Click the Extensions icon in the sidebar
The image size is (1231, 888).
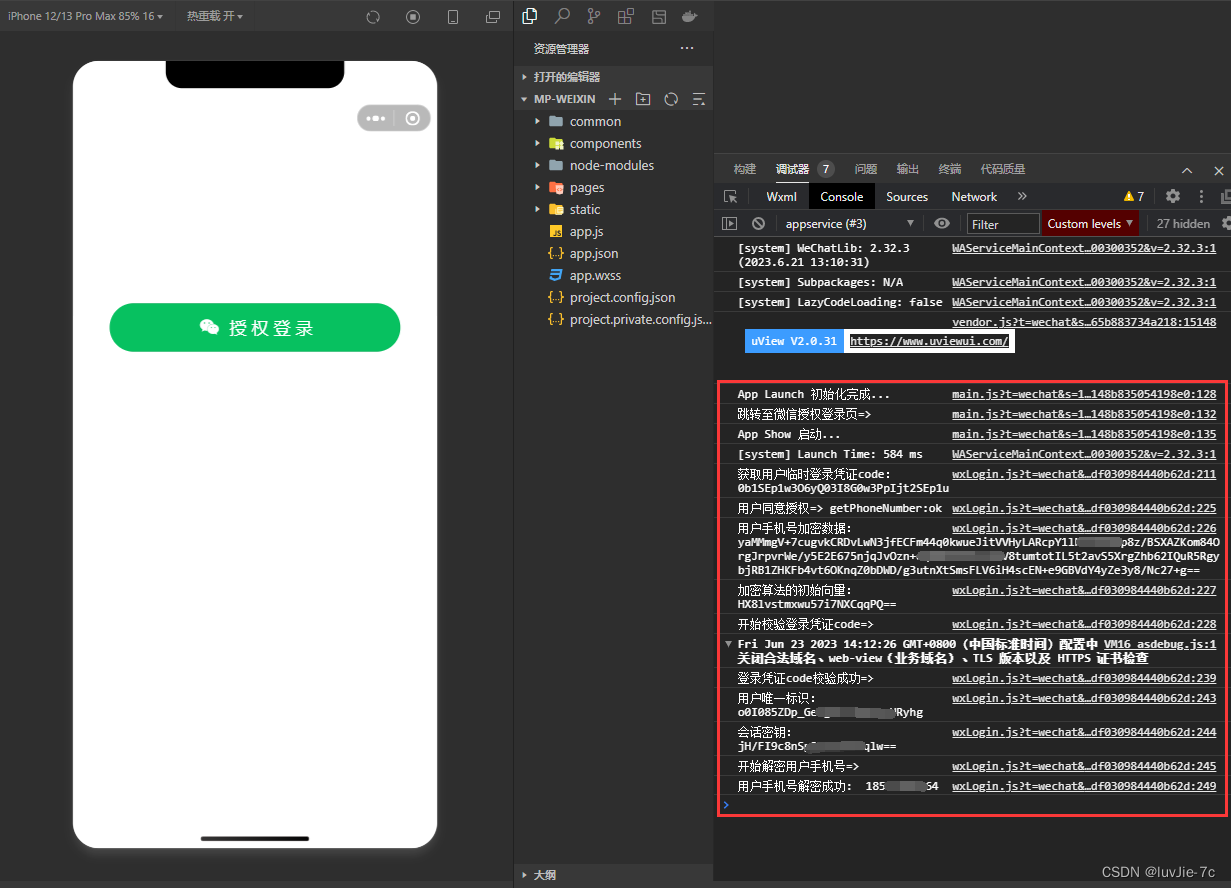pos(625,16)
